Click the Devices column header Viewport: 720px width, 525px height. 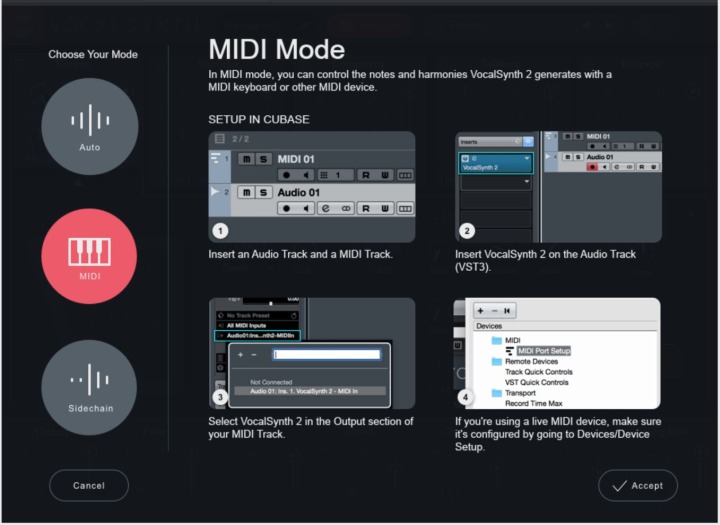566,326
